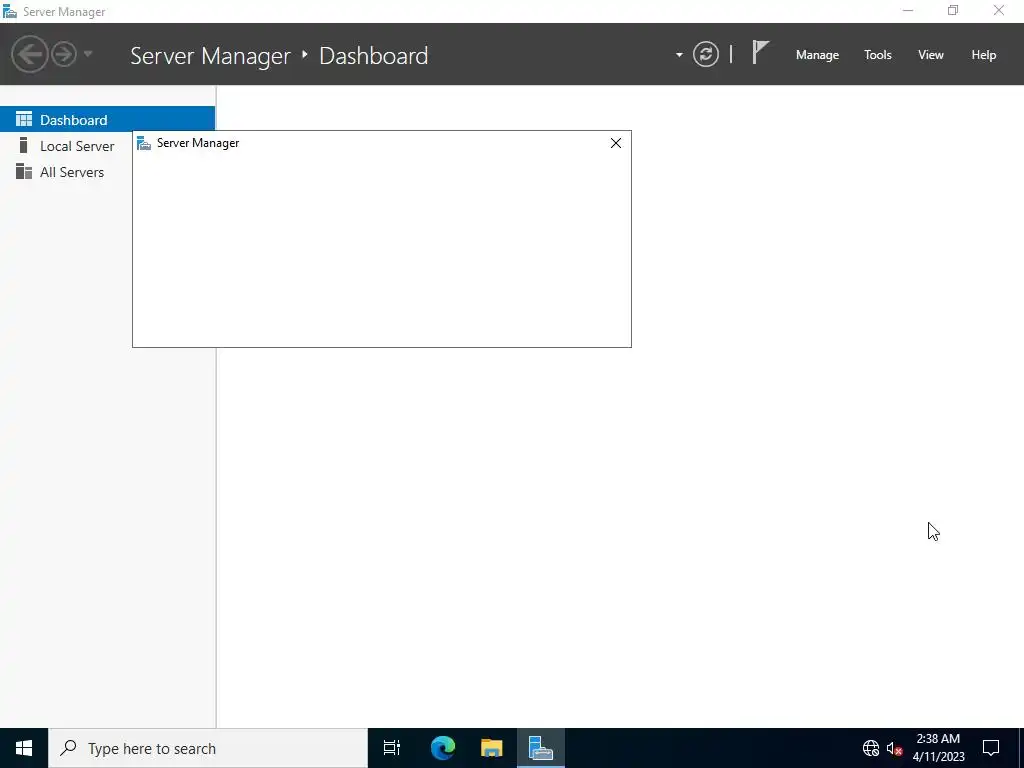Click the Dashboard breadcrumb title
This screenshot has height=768, width=1024.
(x=374, y=56)
